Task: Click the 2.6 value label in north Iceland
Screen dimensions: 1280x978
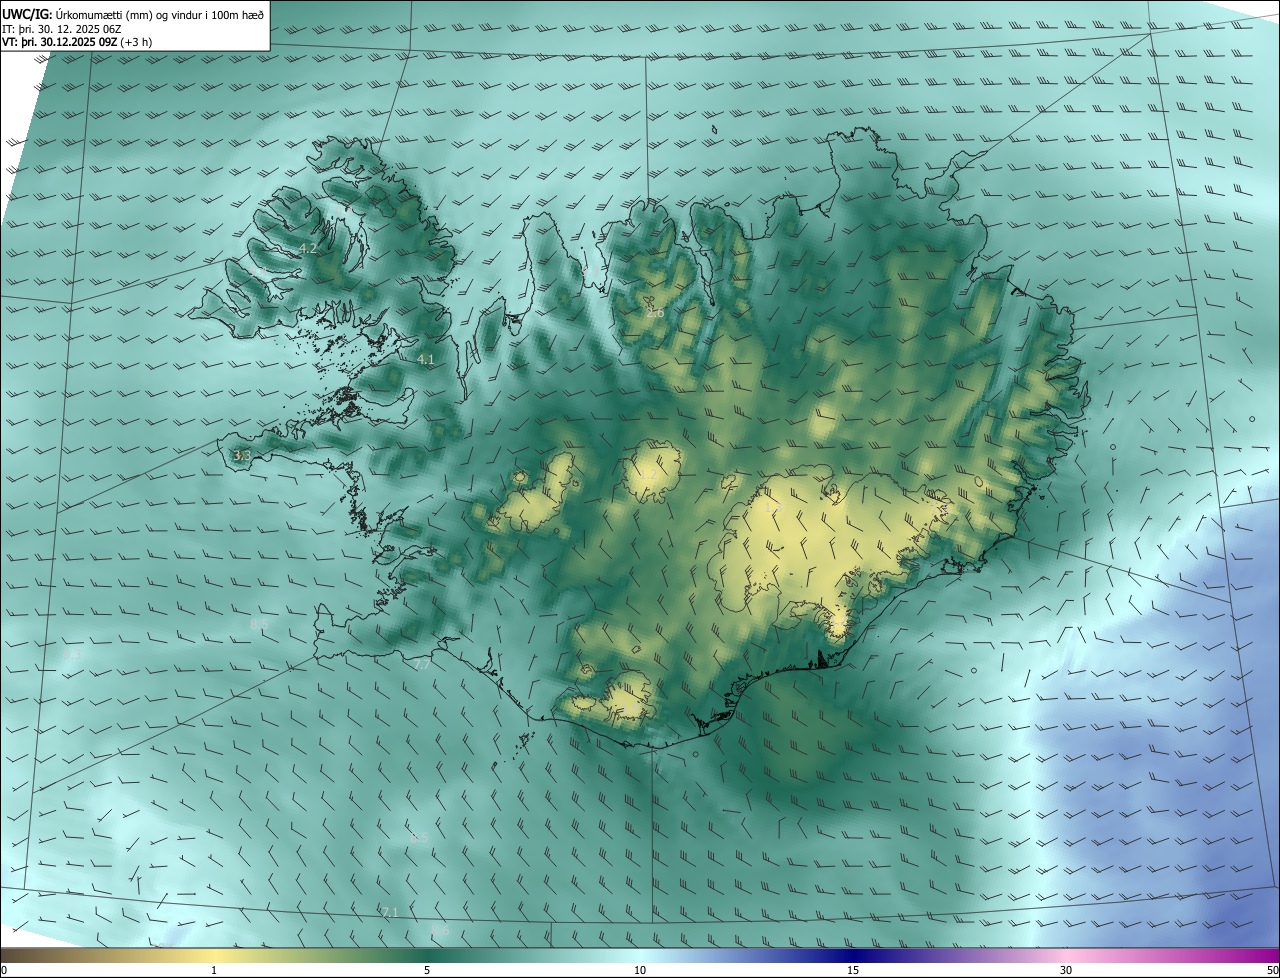Action: coord(655,312)
